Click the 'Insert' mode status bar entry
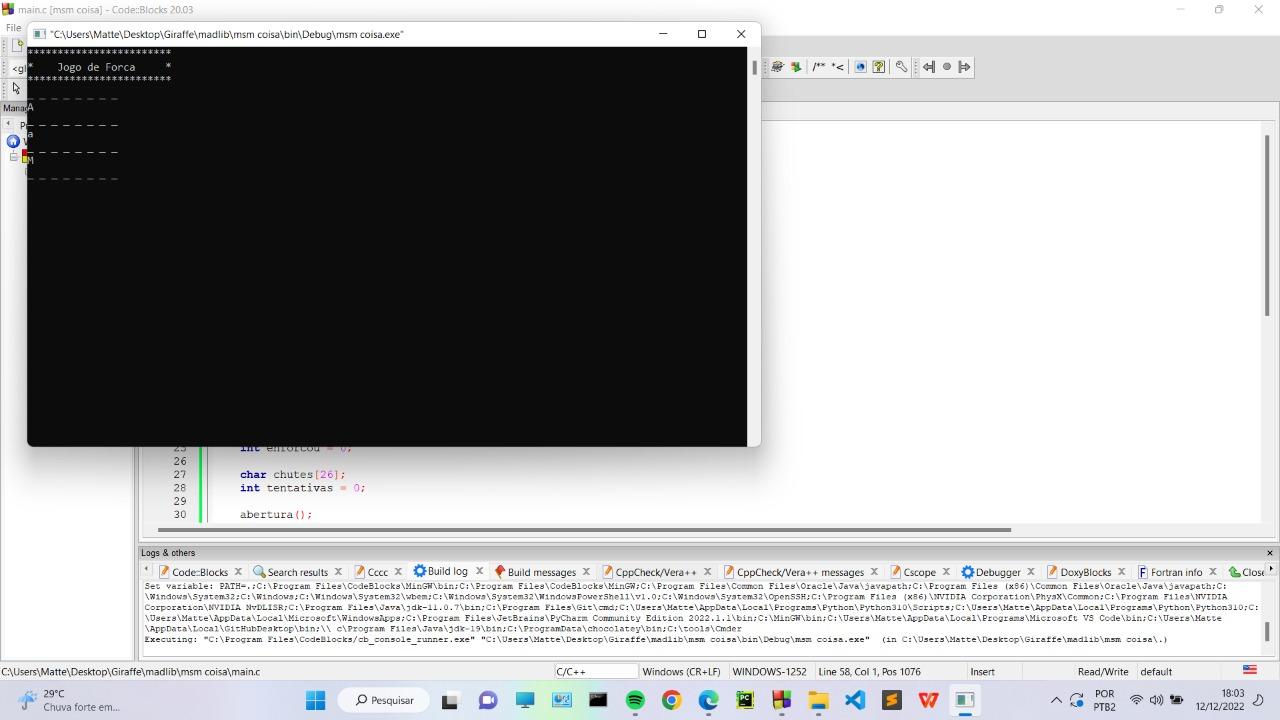 pos(982,671)
